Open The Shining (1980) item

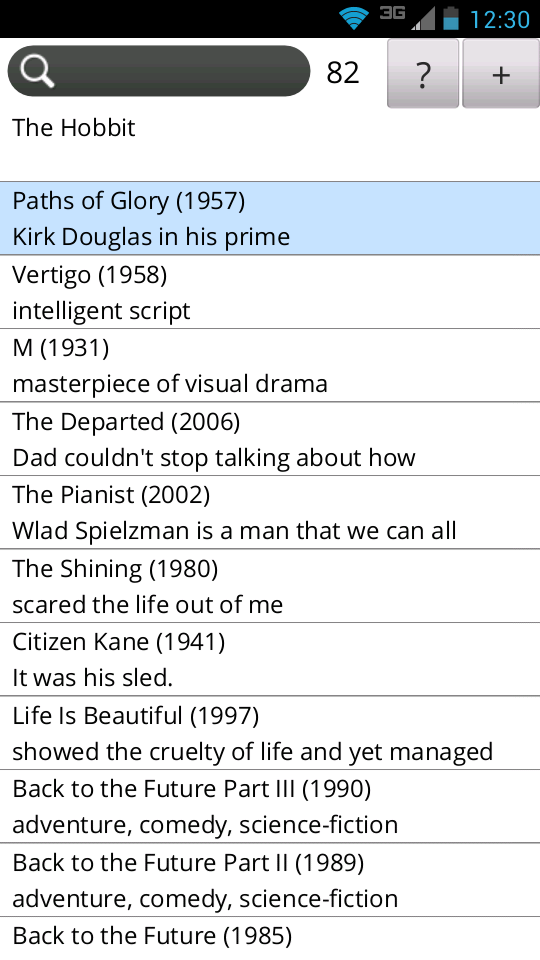tap(270, 586)
